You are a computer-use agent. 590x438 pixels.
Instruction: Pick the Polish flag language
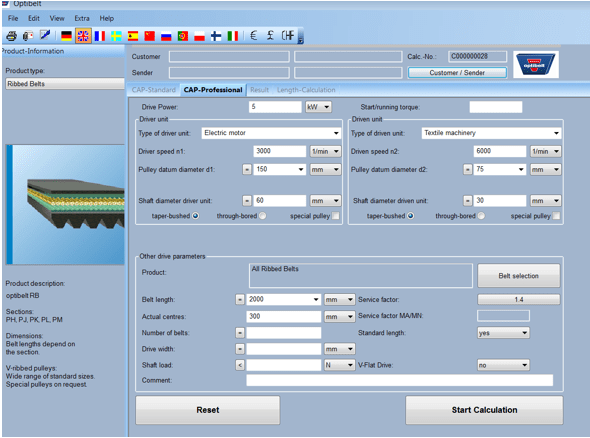[x=199, y=36]
